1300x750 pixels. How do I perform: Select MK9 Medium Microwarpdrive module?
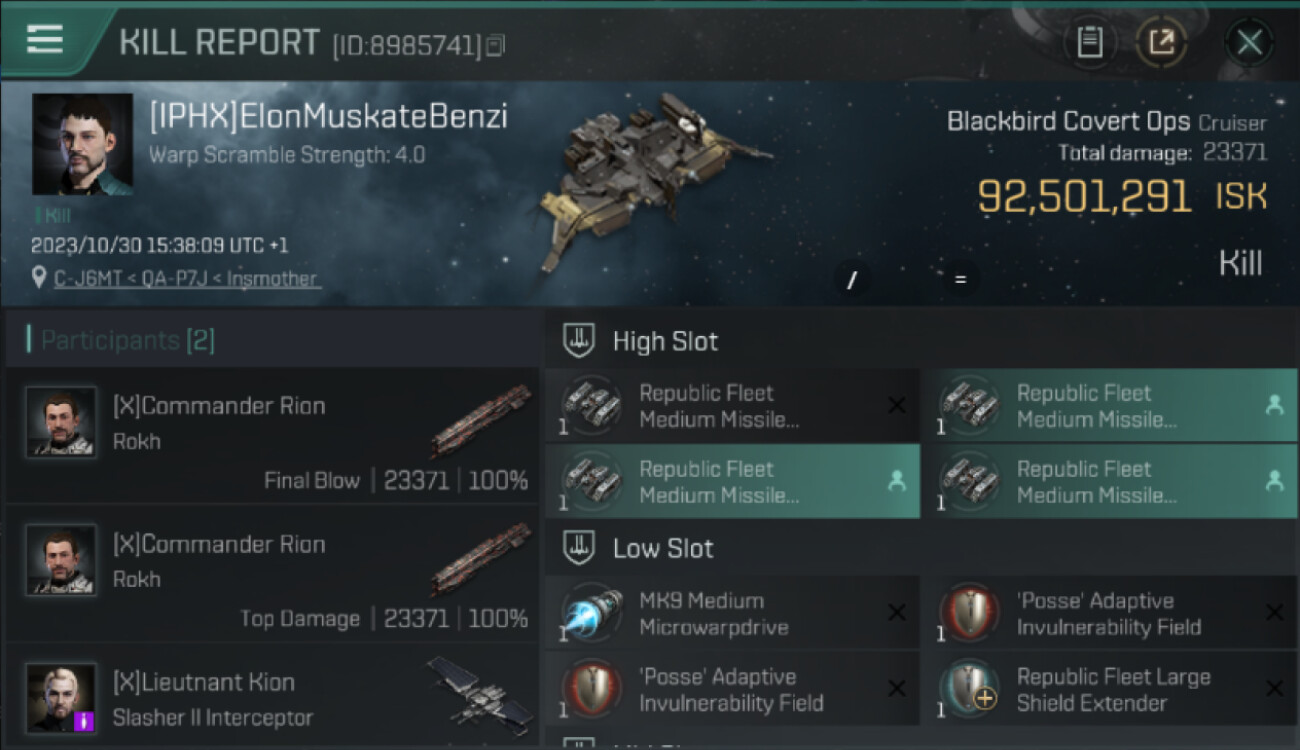click(x=732, y=614)
